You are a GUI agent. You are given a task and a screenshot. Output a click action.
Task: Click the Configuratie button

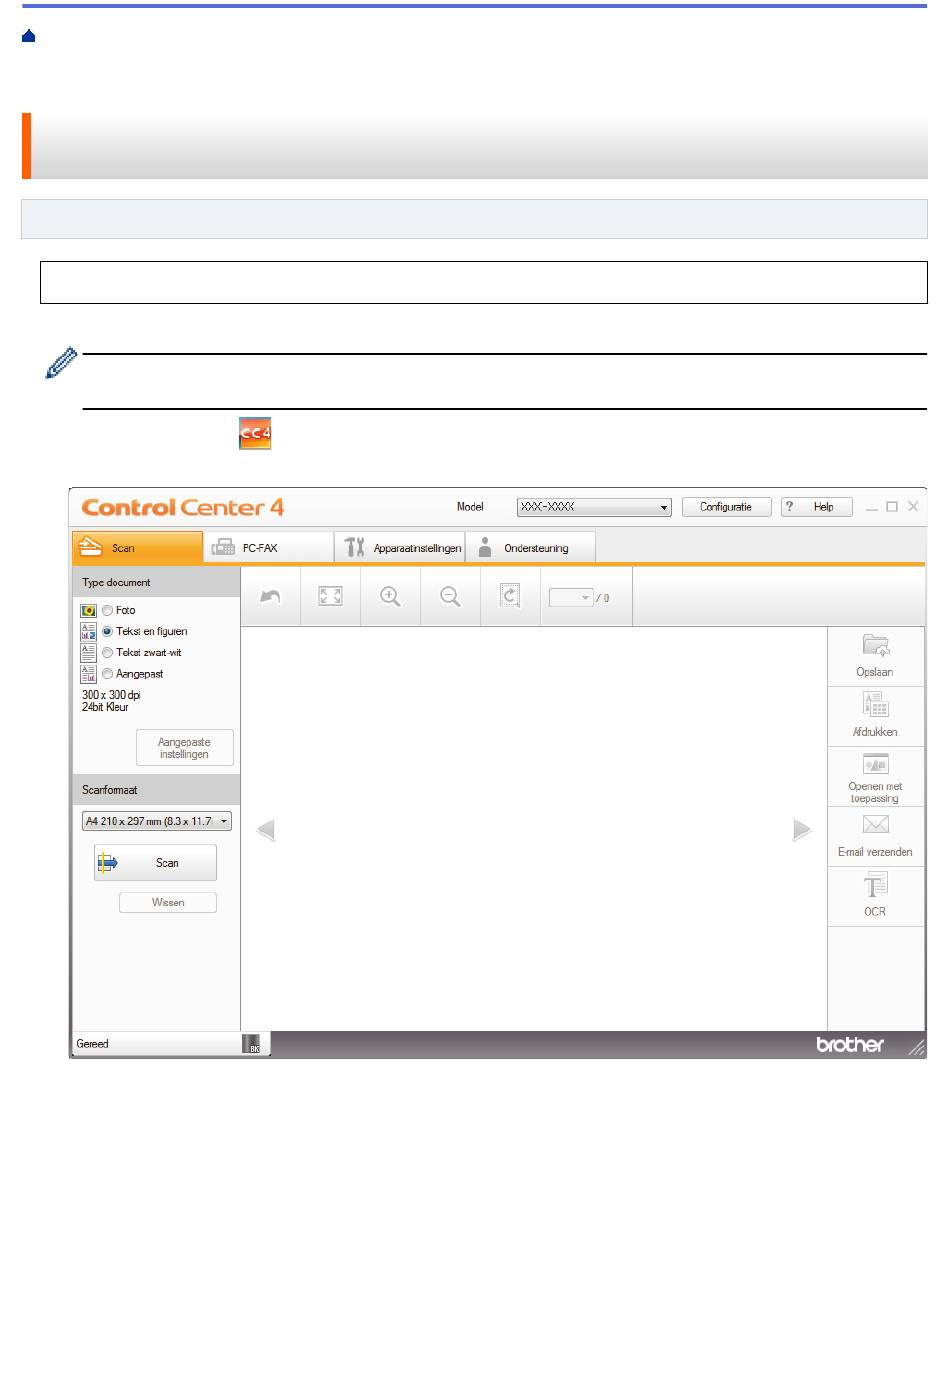(727, 507)
